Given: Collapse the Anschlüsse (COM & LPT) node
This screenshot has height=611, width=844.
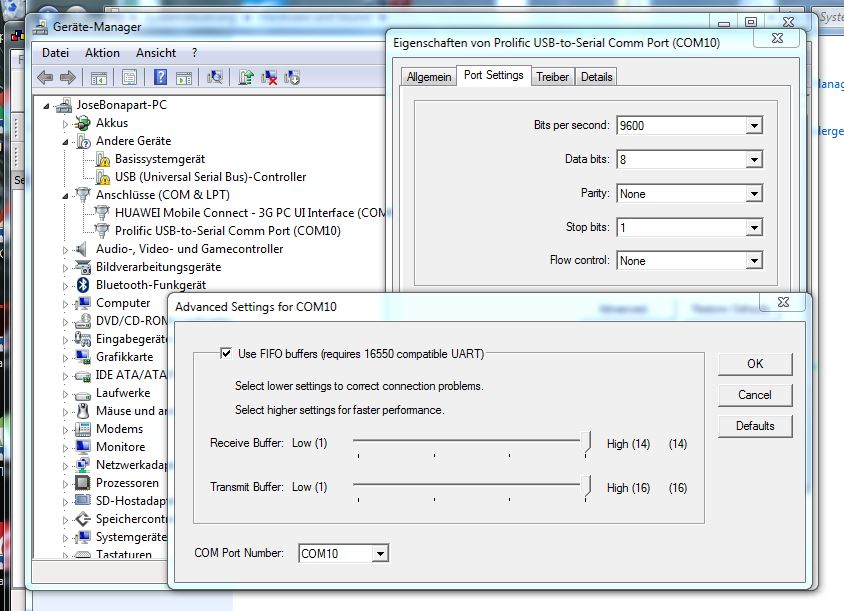Looking at the screenshot, I should point(66,194).
